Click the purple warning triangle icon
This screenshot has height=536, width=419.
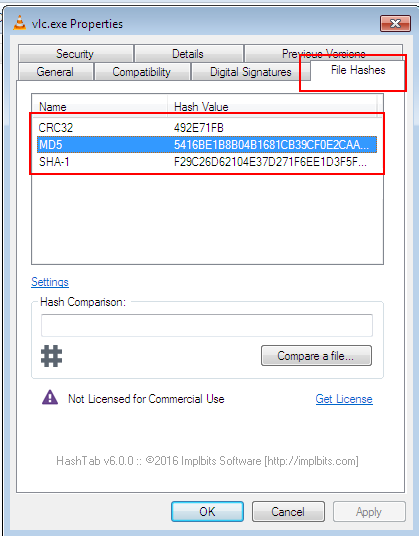coord(50,398)
